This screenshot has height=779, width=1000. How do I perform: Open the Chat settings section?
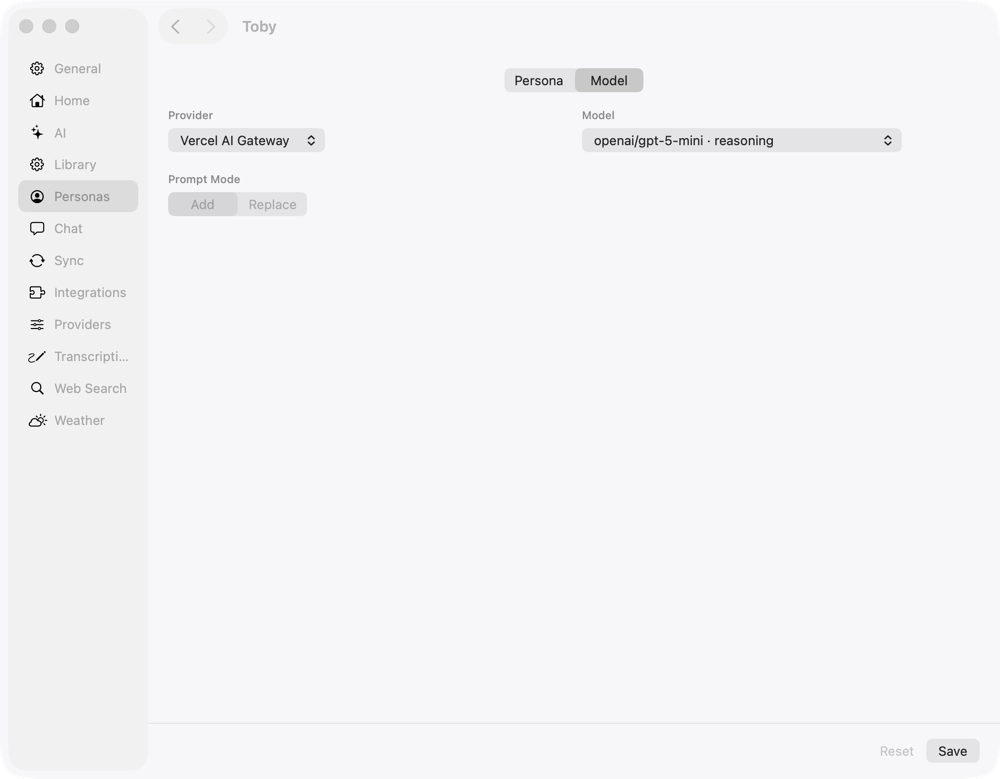tap(78, 228)
